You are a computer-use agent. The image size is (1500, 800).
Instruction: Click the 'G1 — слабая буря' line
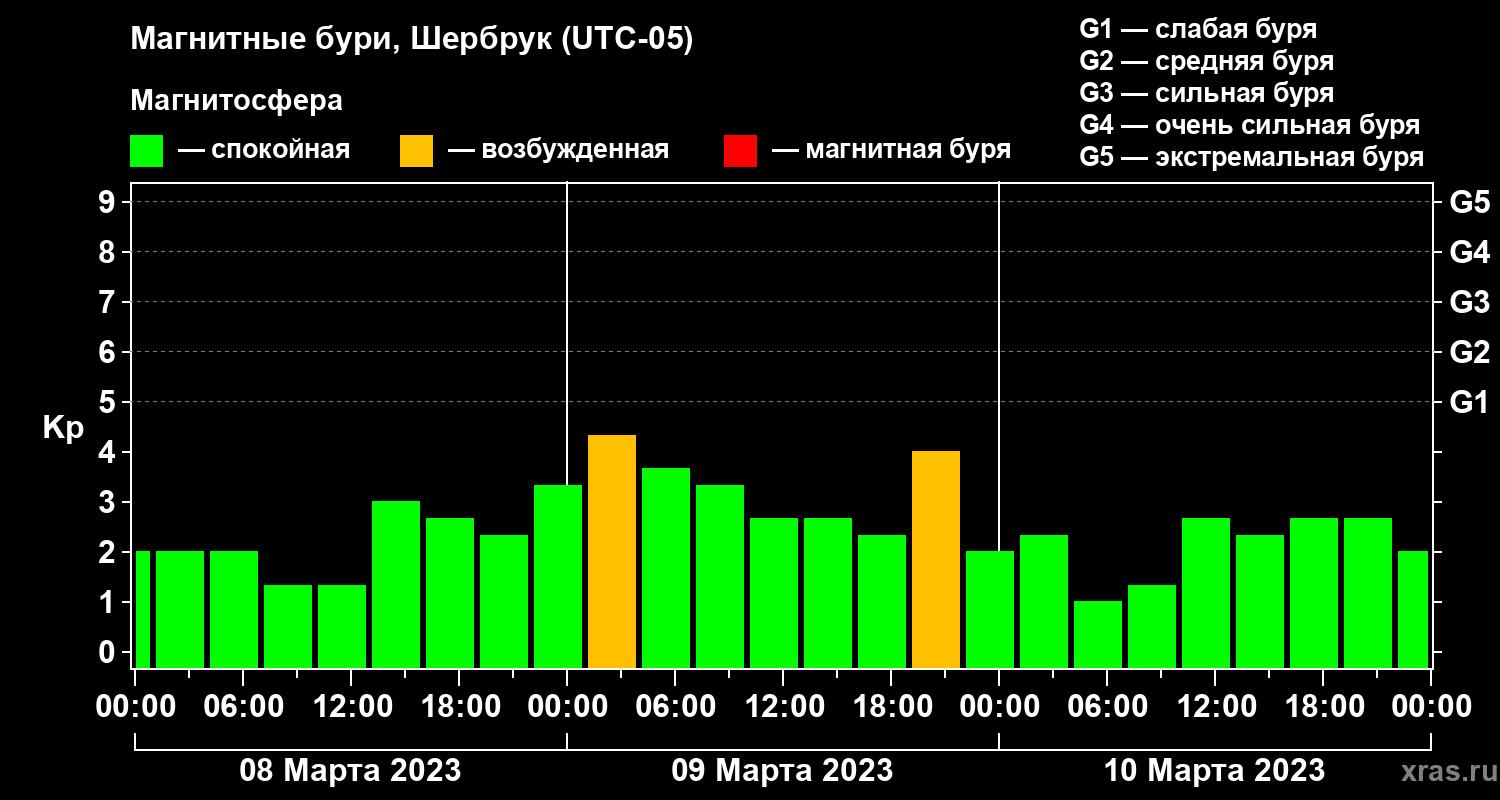point(1198,29)
